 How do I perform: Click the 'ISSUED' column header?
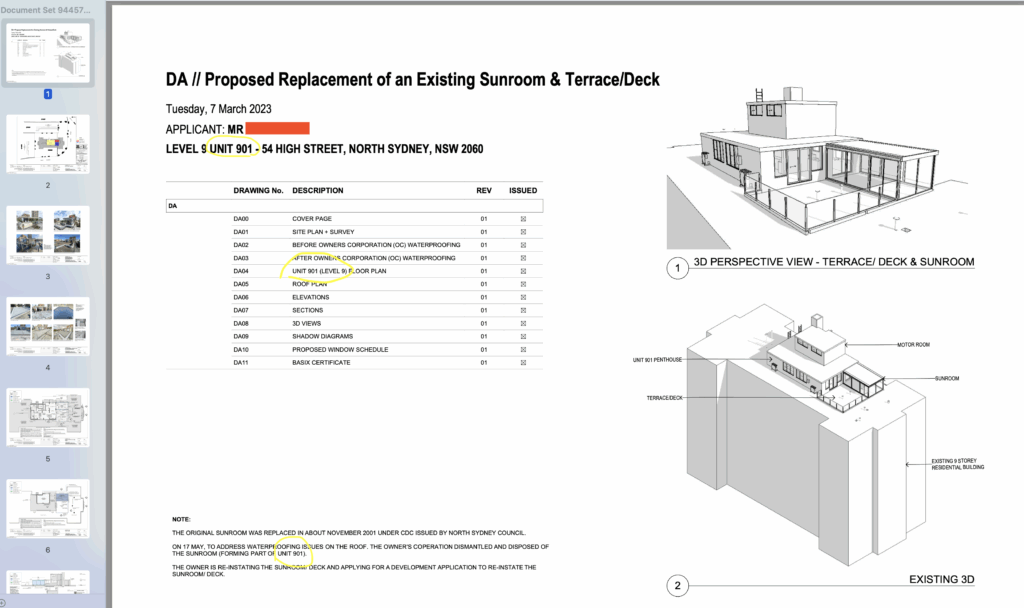(x=523, y=191)
